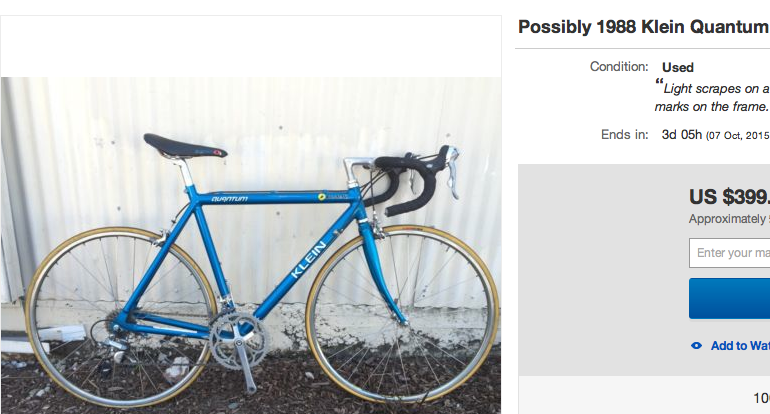The image size is (770, 414).
Task: Click the Quantum decal on the top tube
Action: click(x=229, y=199)
